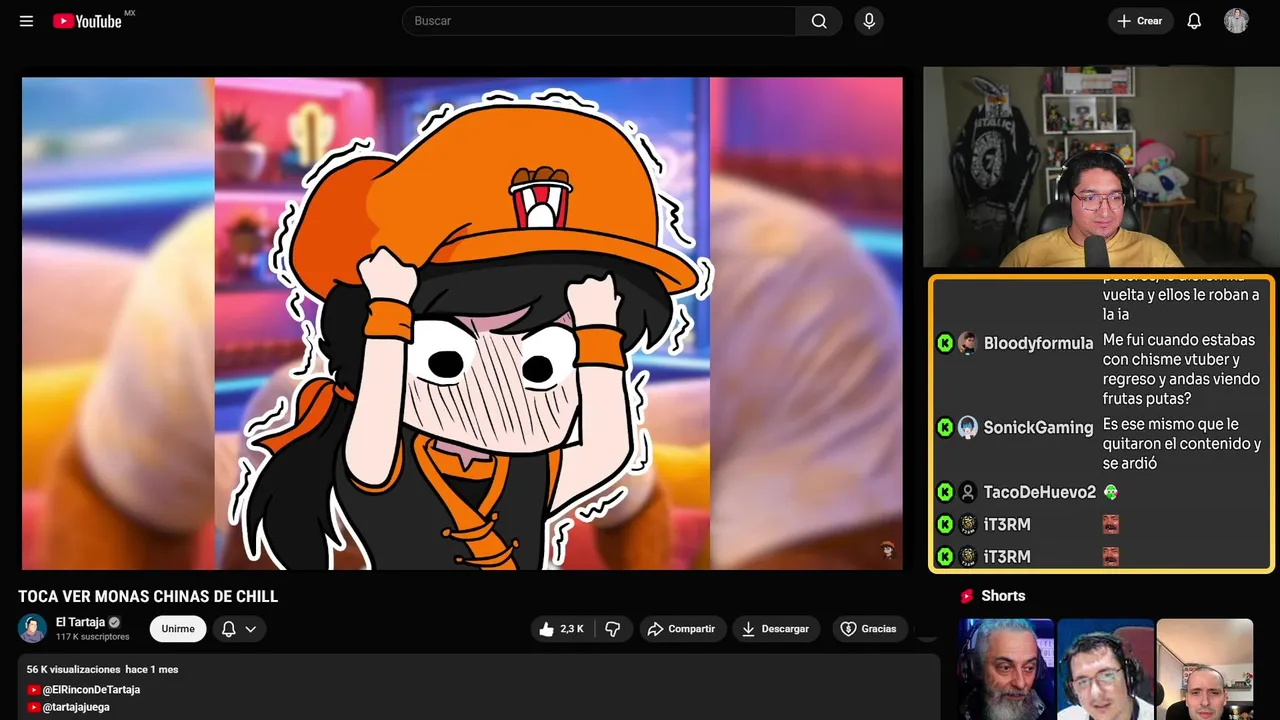Click the Shorts section header
Screen dimensions: 1280x720
click(x=1003, y=596)
